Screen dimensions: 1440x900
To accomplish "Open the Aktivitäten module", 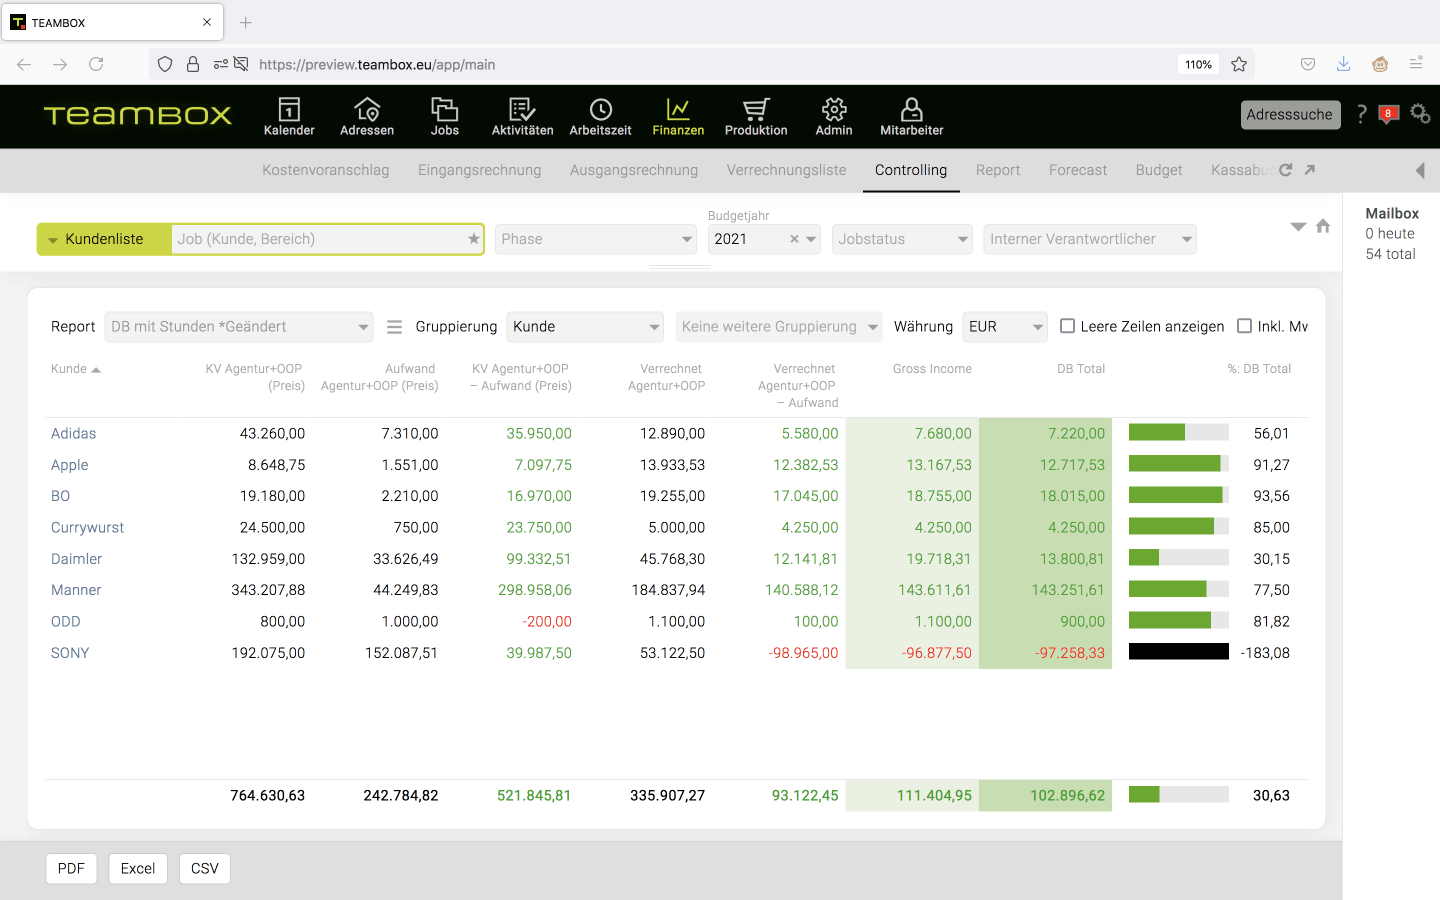I will coord(521,116).
